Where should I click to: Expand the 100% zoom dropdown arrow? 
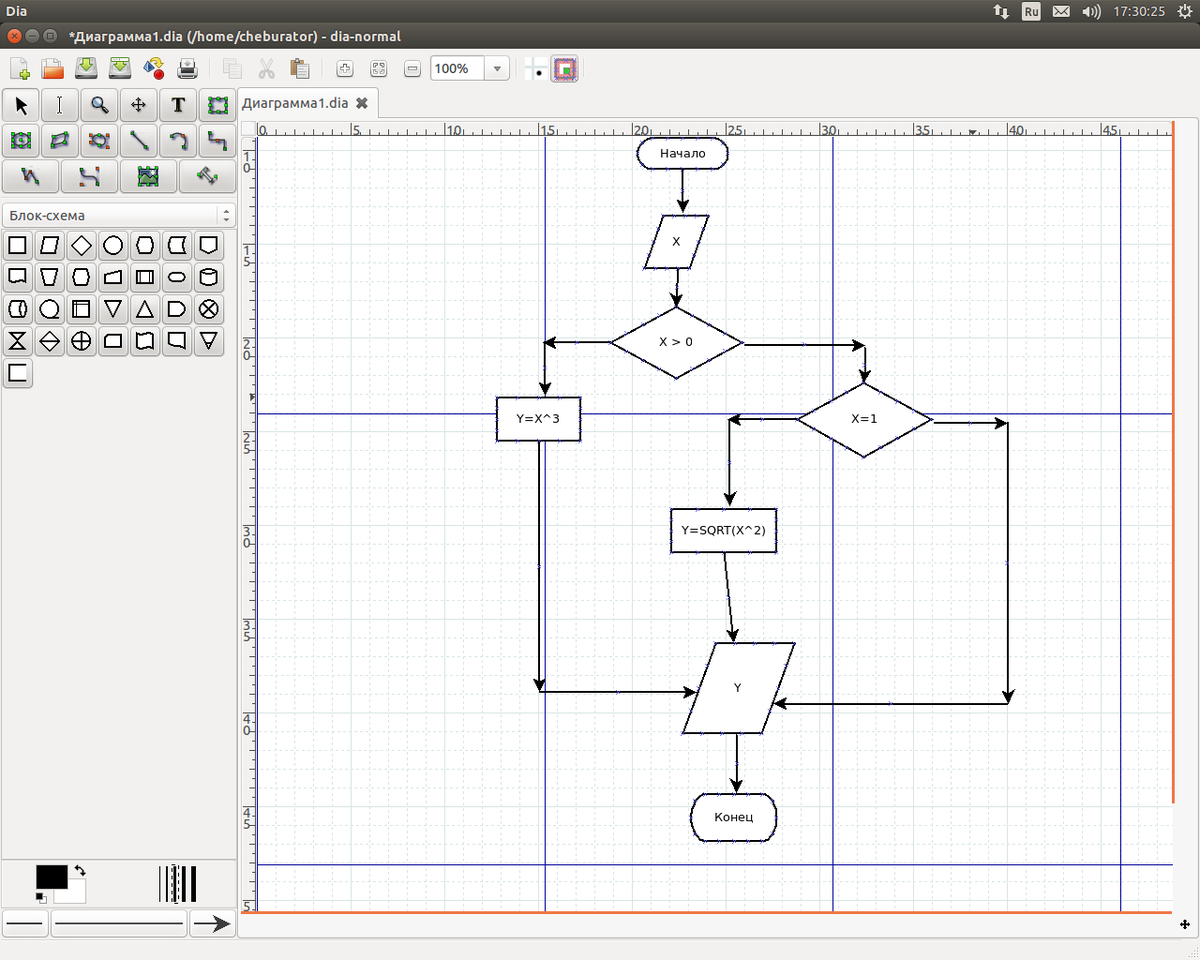pos(497,69)
